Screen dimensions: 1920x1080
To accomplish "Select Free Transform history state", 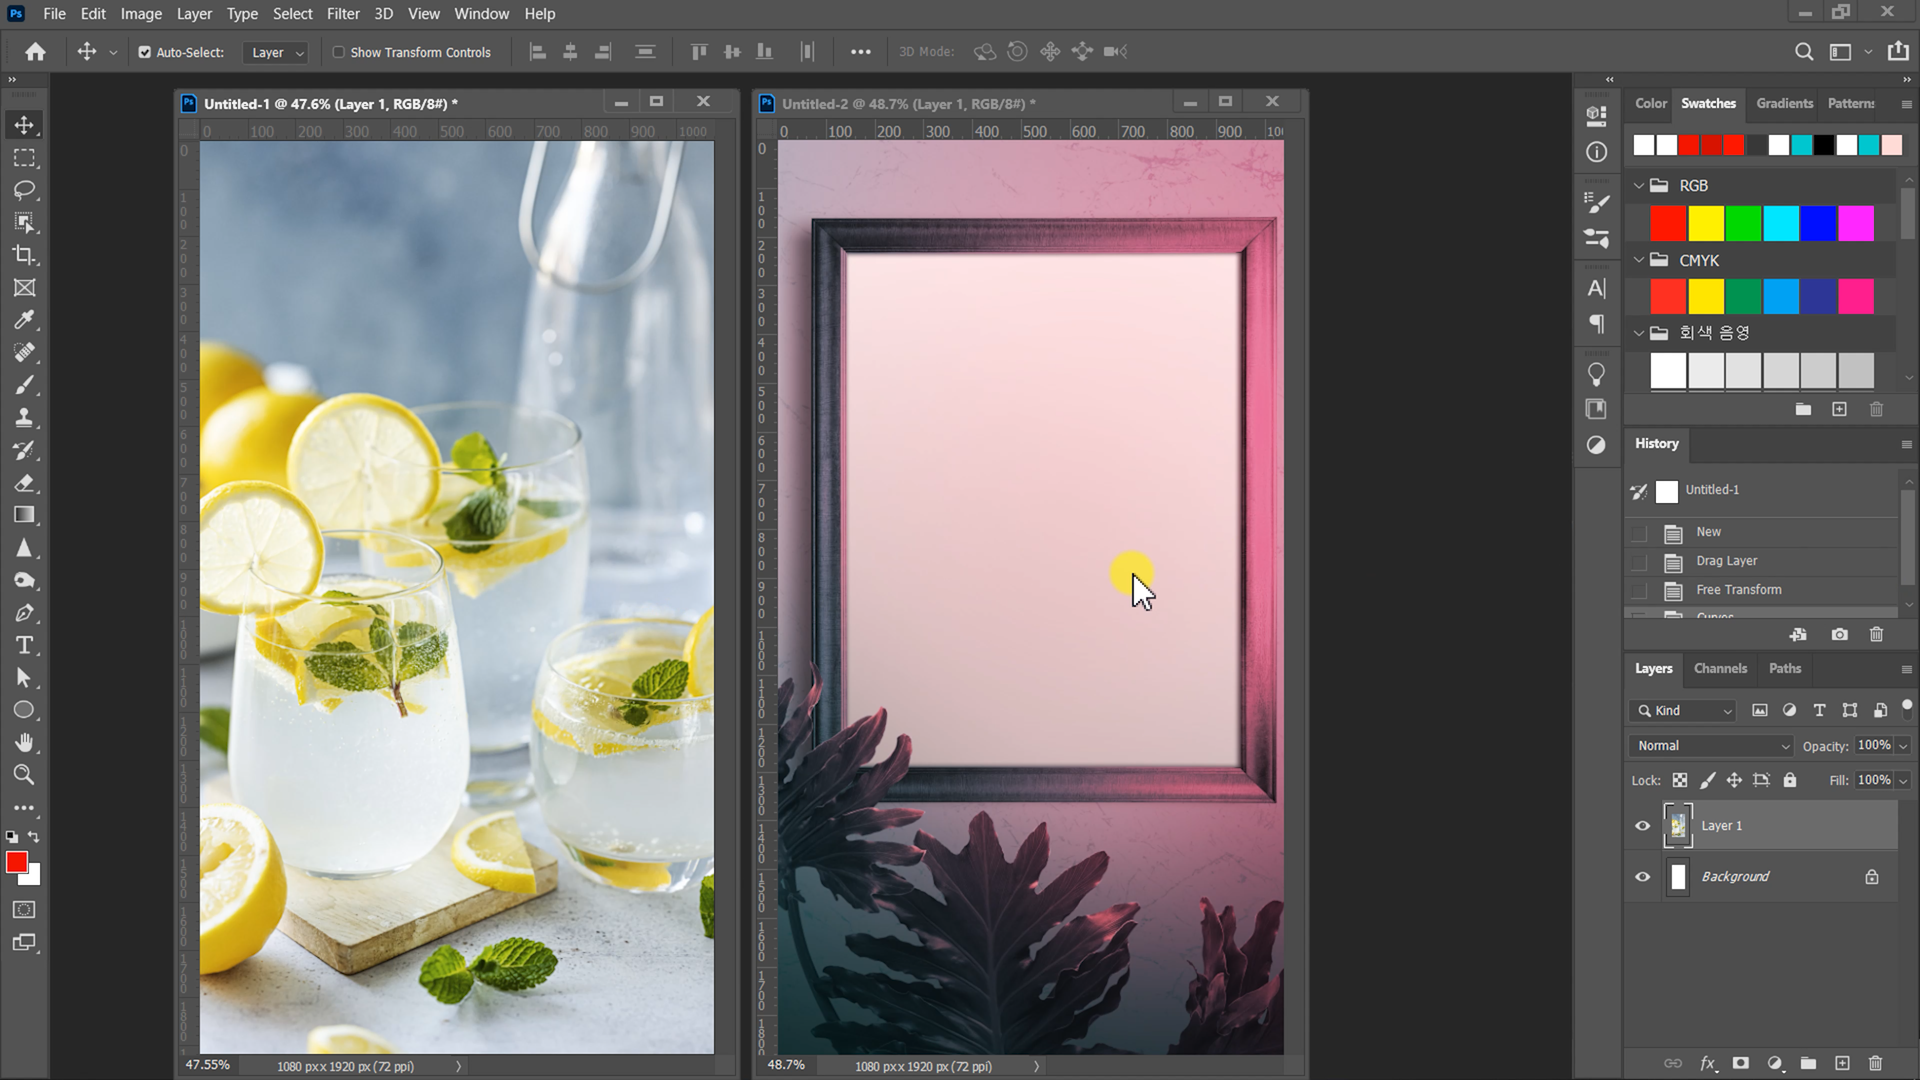I will (x=1738, y=590).
